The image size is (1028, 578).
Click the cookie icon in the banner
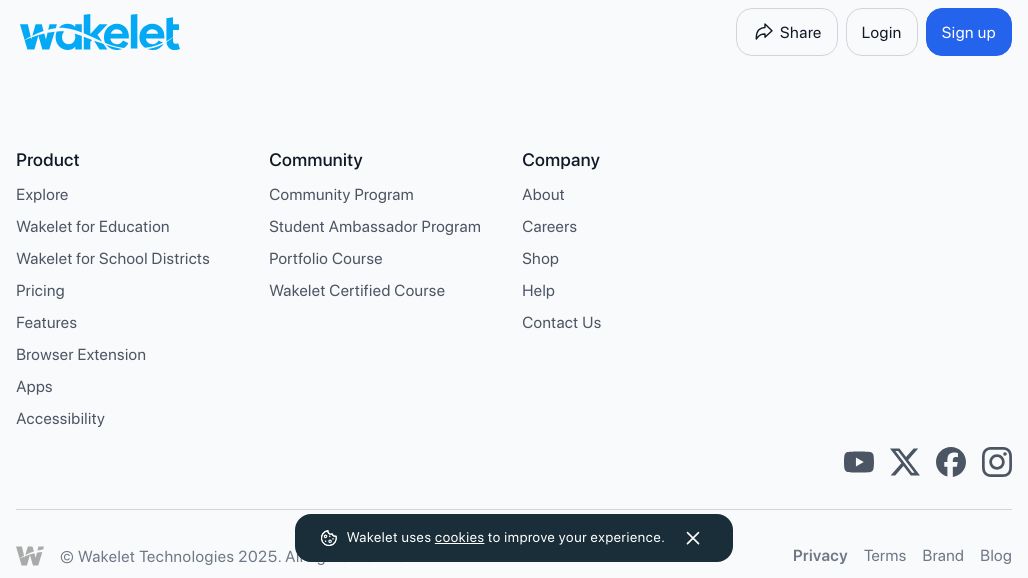click(328, 538)
